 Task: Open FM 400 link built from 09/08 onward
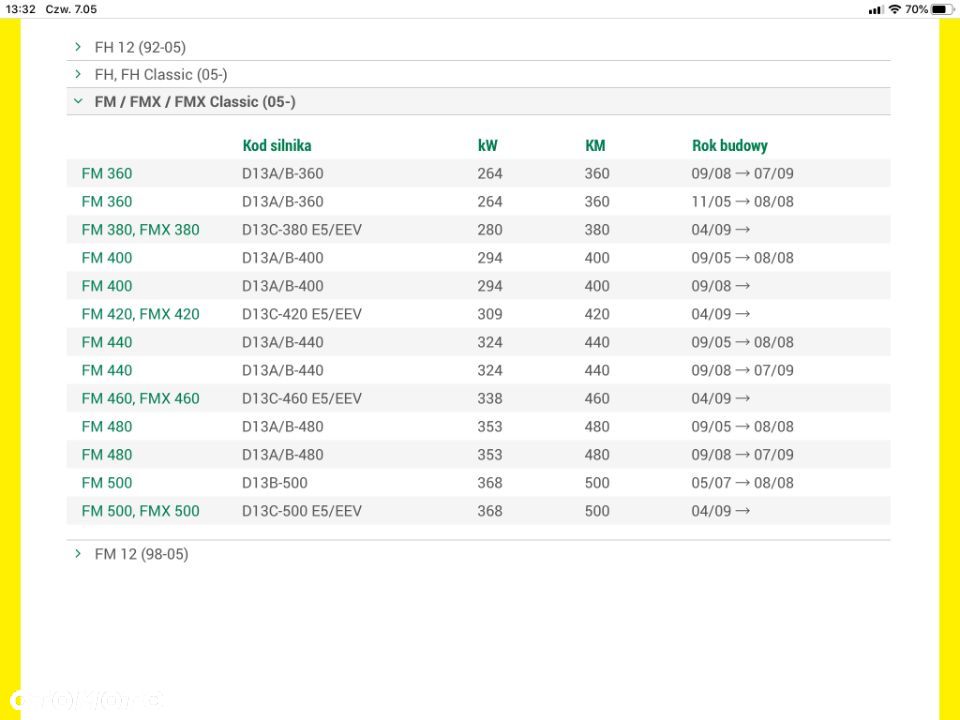pos(107,286)
